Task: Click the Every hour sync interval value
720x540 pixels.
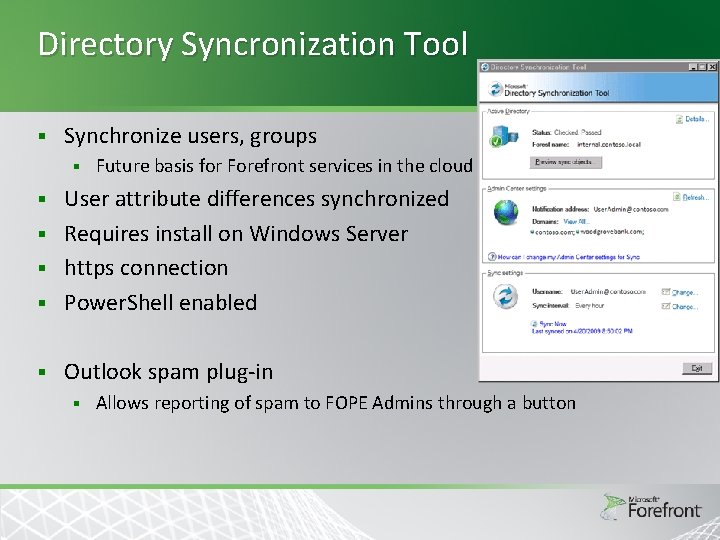Action: 590,306
